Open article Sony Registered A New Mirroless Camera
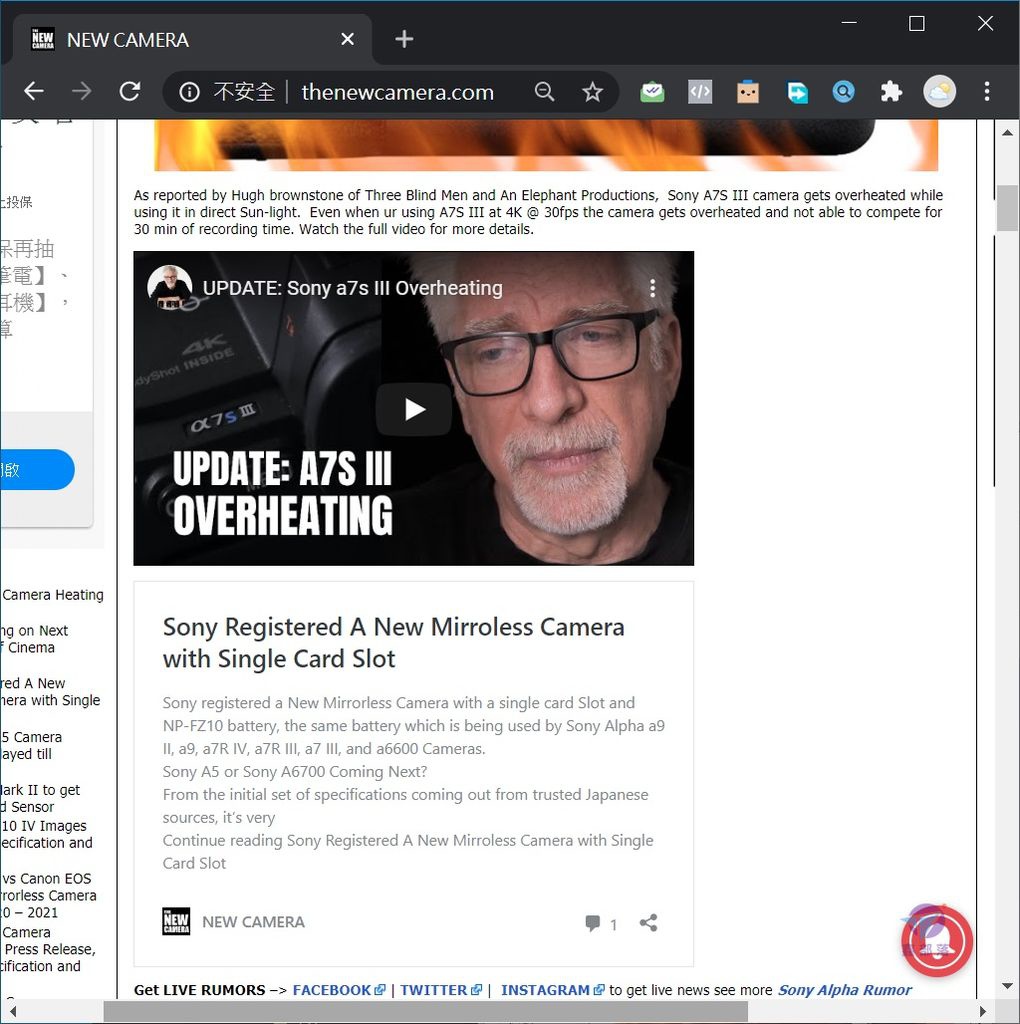Screen dimensions: 1020x1024 (x=393, y=643)
